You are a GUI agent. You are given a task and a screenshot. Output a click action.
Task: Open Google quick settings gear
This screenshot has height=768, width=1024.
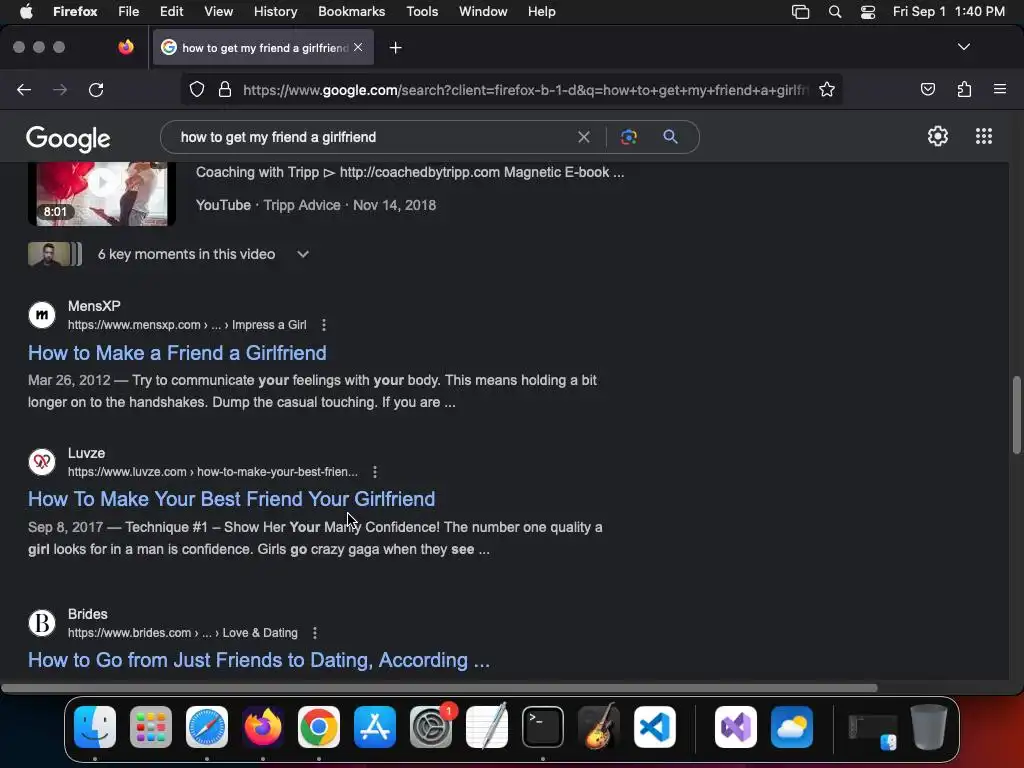pos(938,136)
